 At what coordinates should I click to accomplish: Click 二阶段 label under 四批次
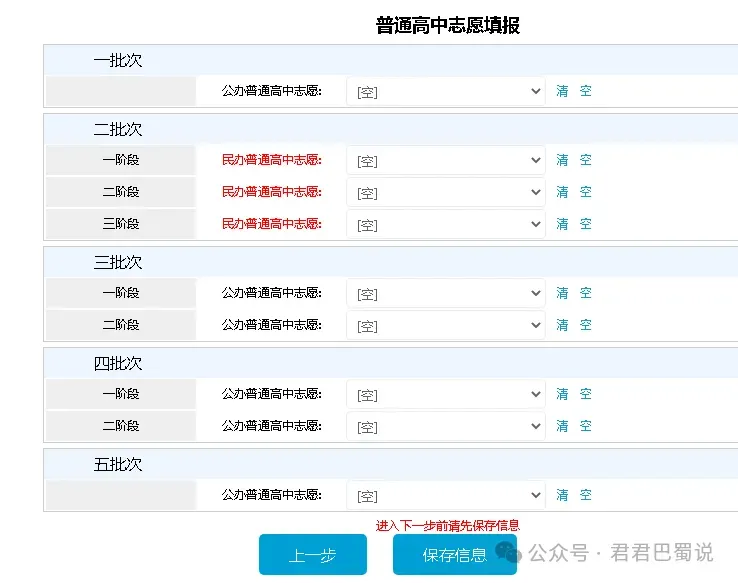121,425
